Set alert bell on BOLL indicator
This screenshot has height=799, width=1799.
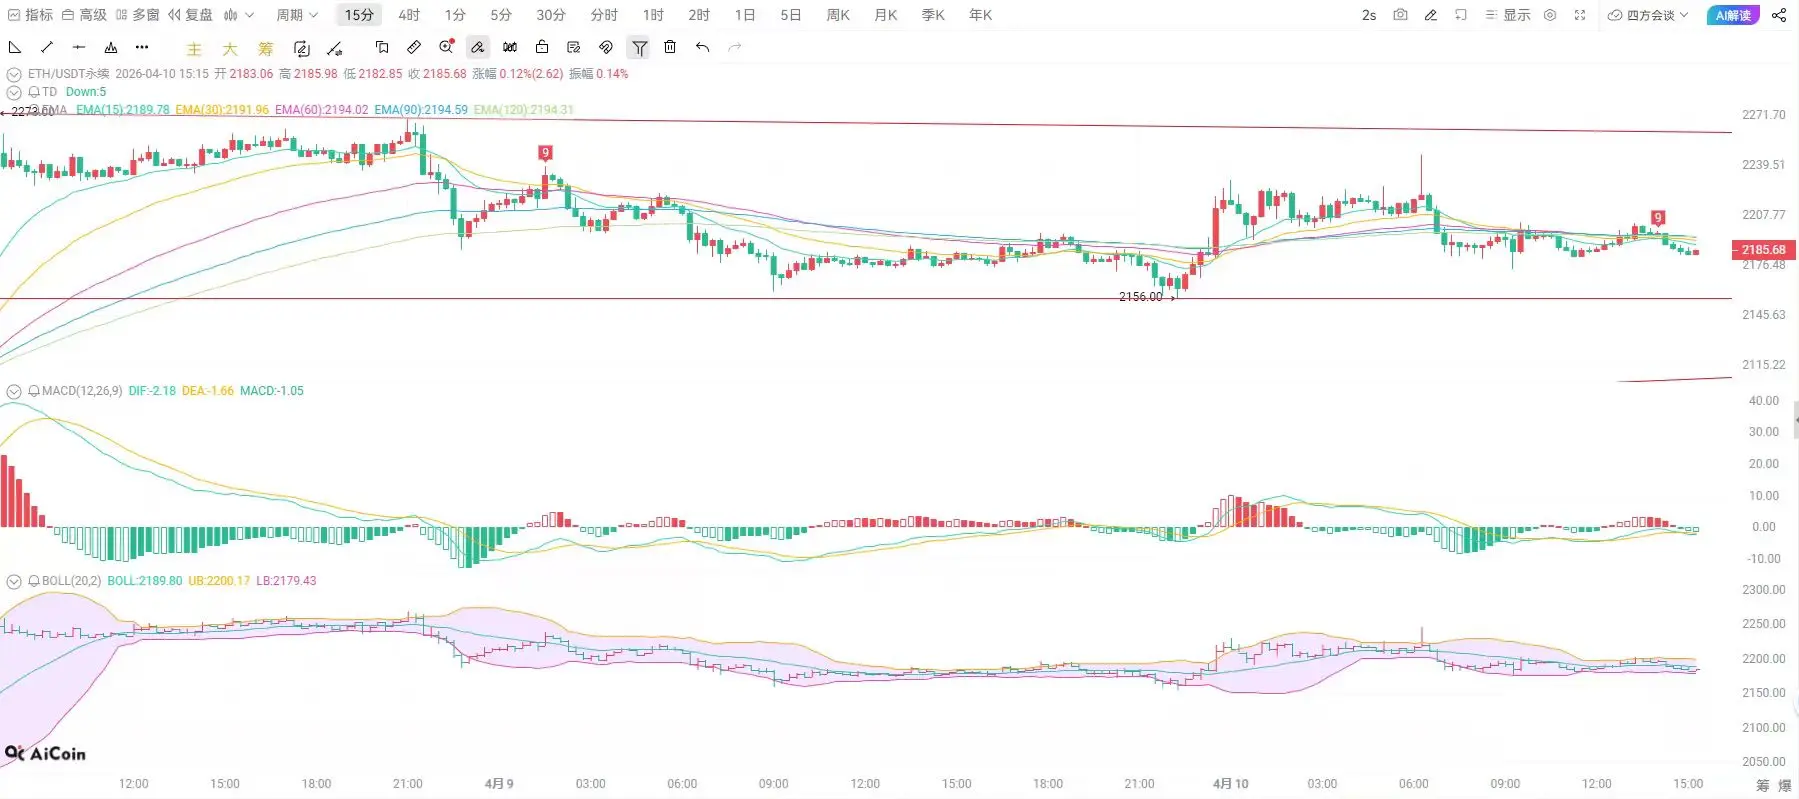click(x=34, y=581)
